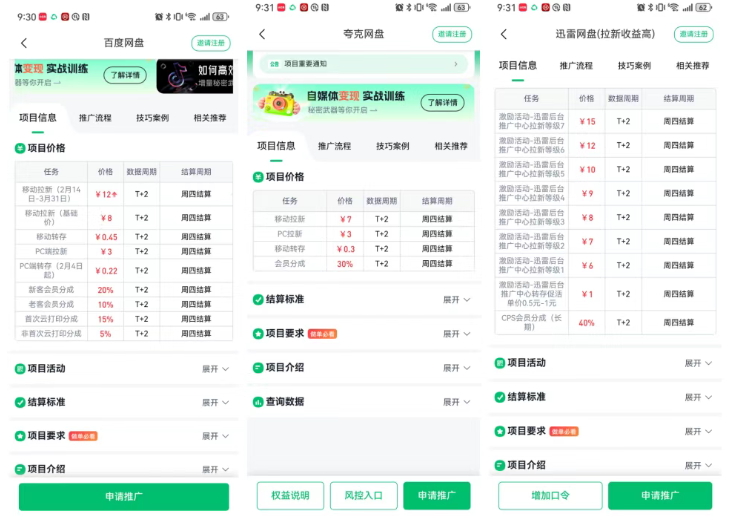
Task: Go back from 迅雷网盘 screen
Action: click(504, 34)
